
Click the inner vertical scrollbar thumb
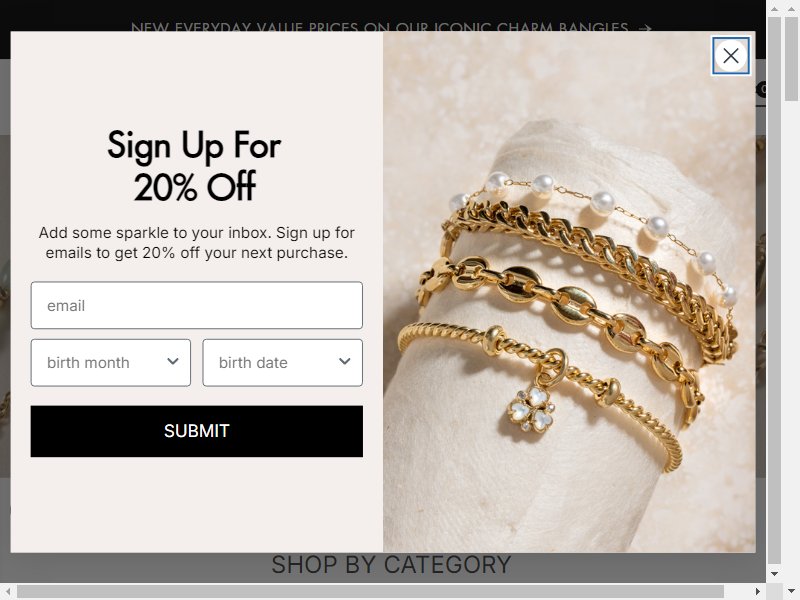[774, 290]
